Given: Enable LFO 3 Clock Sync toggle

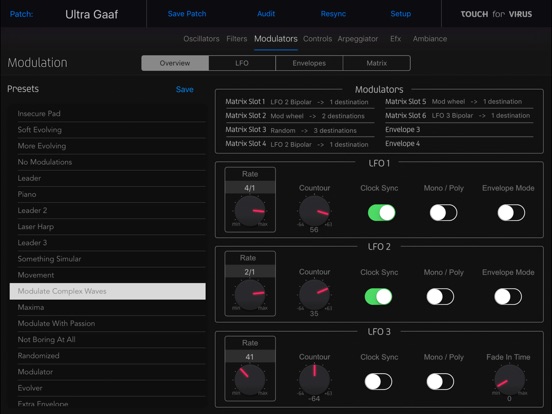Looking at the screenshot, I should point(378,382).
